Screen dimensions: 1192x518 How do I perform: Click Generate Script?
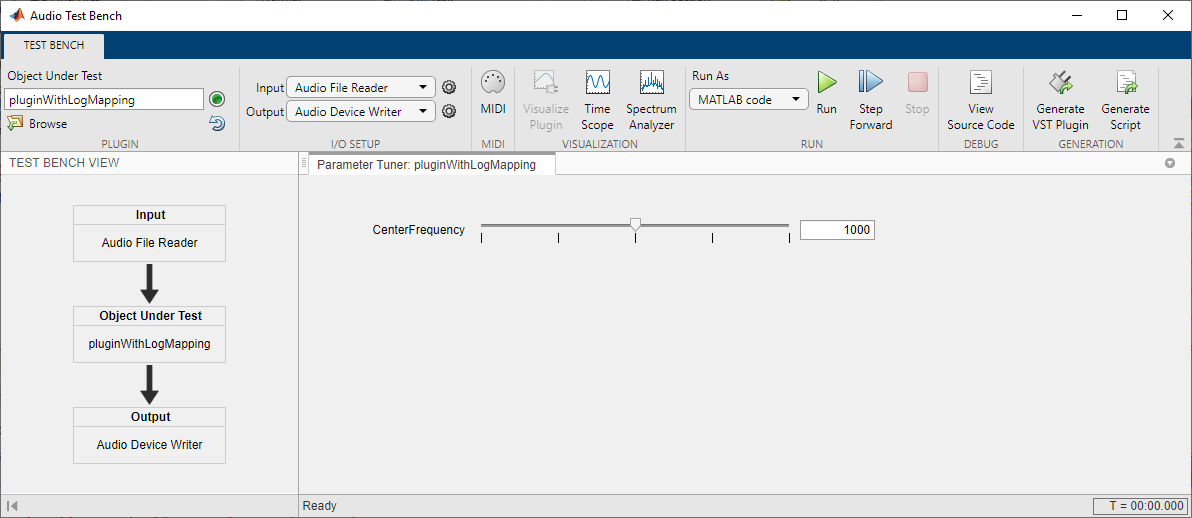1126,102
